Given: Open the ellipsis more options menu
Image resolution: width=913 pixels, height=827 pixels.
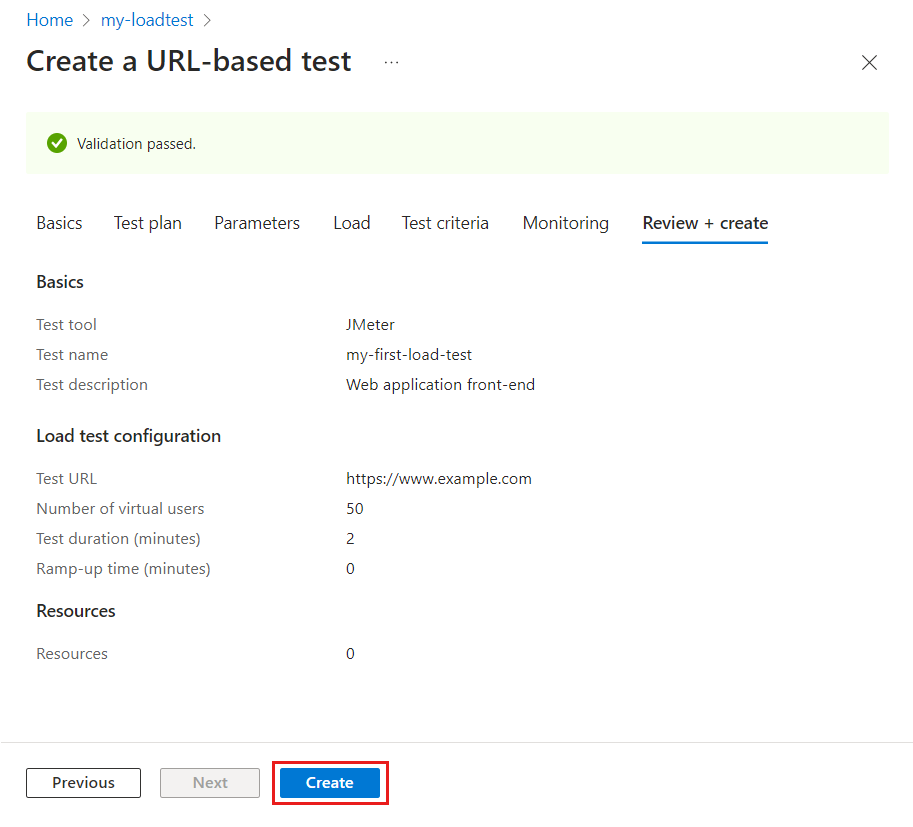Looking at the screenshot, I should click(391, 62).
